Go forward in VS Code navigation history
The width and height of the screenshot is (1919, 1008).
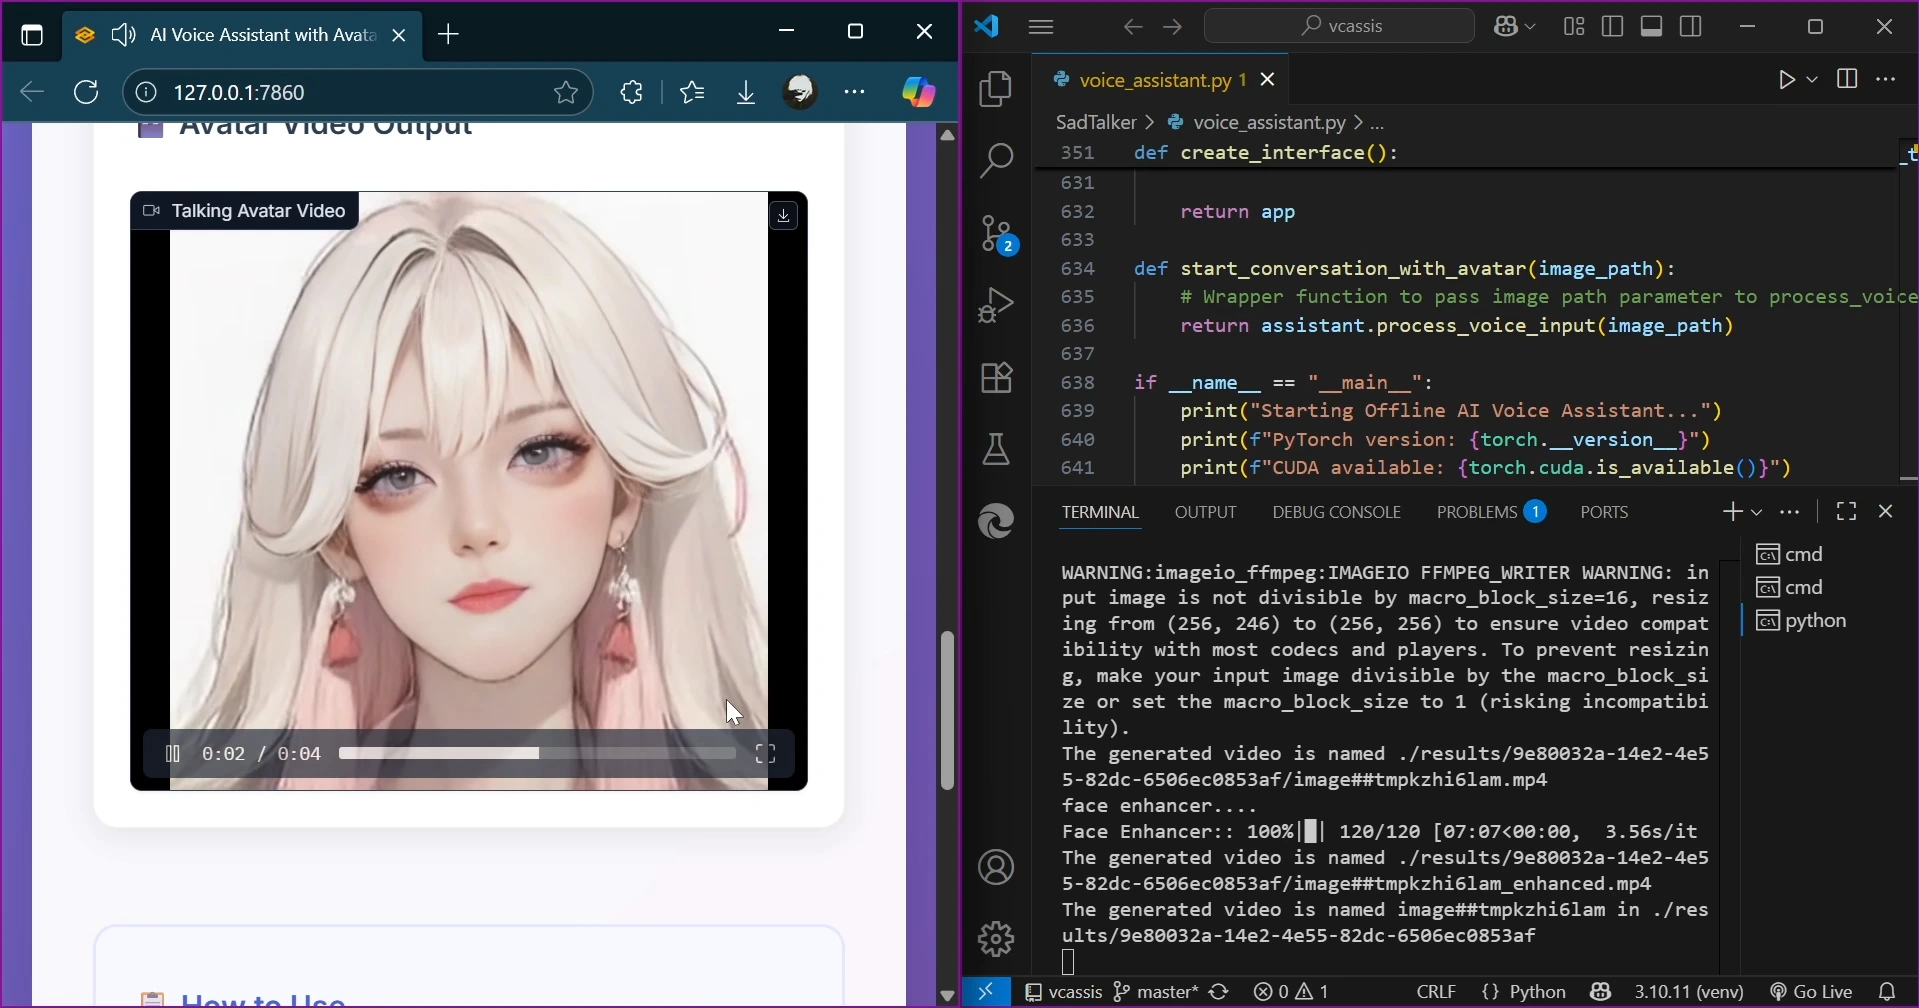1174,27
